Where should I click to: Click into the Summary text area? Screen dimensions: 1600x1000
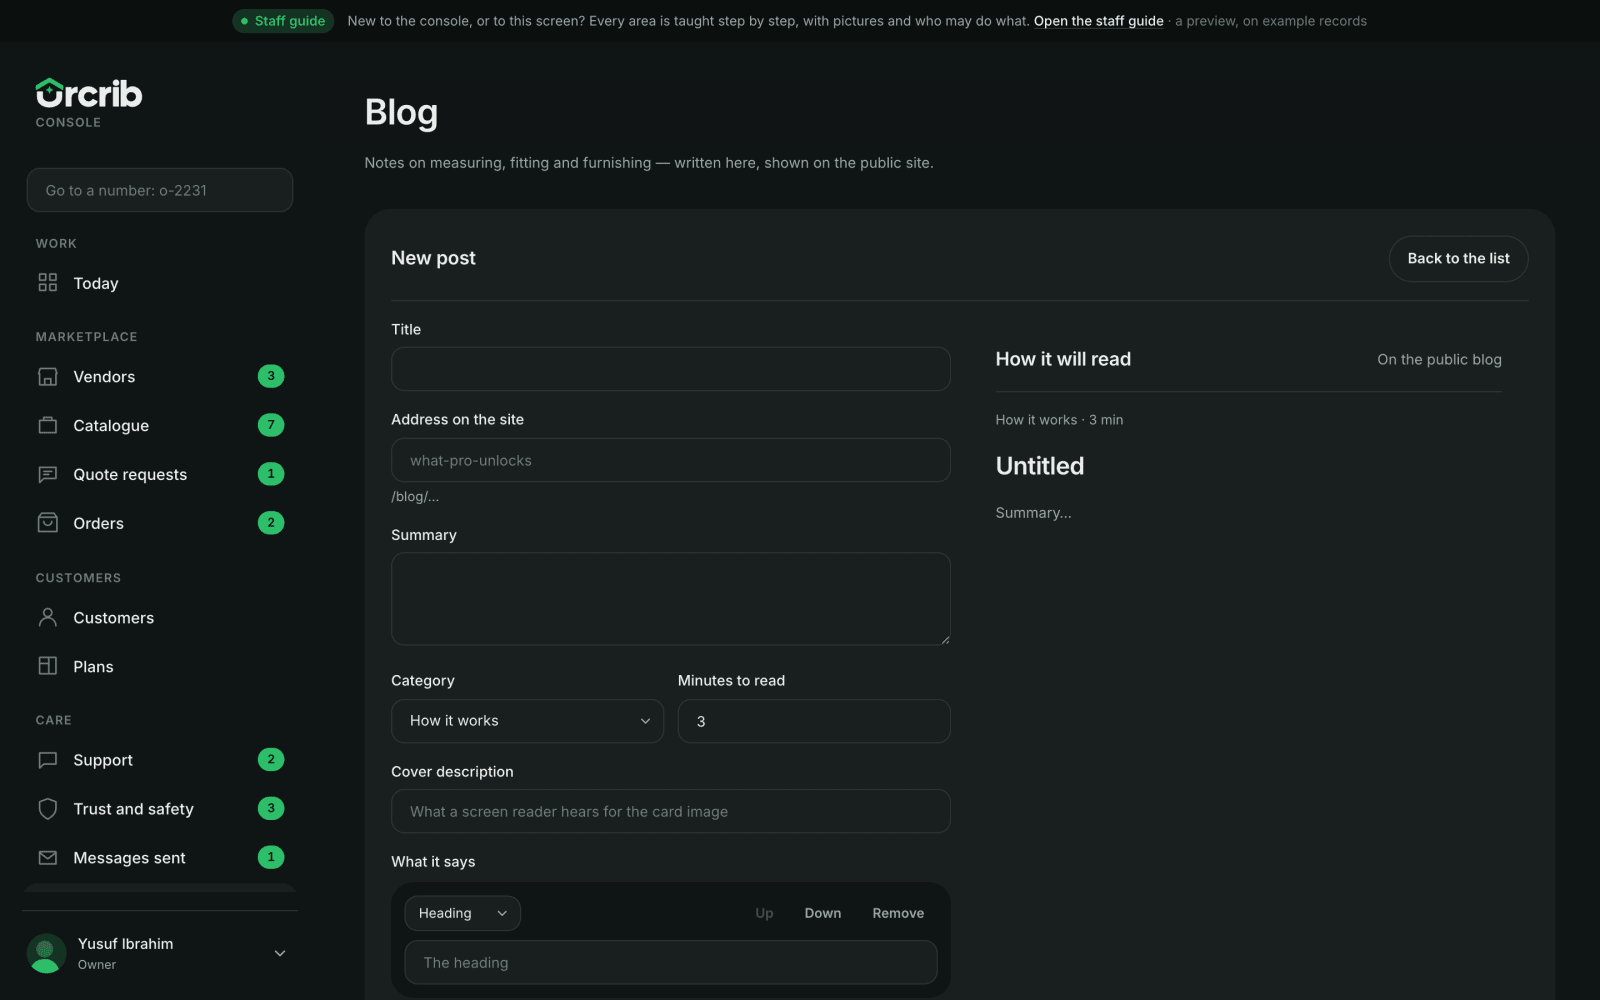(670, 599)
